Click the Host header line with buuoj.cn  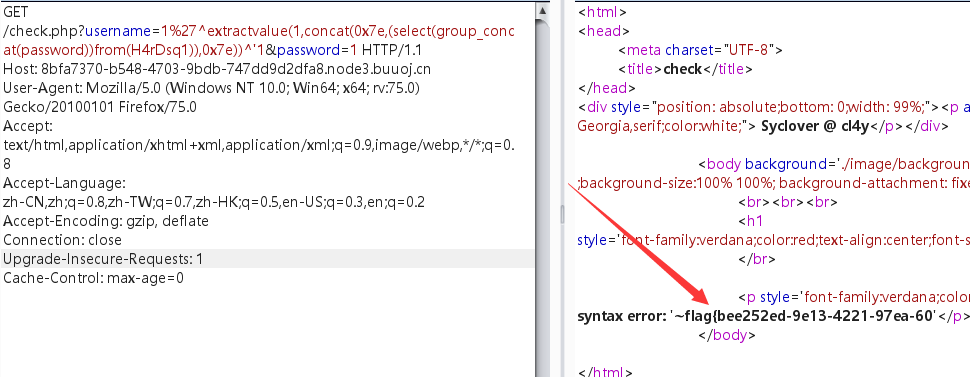point(217,69)
